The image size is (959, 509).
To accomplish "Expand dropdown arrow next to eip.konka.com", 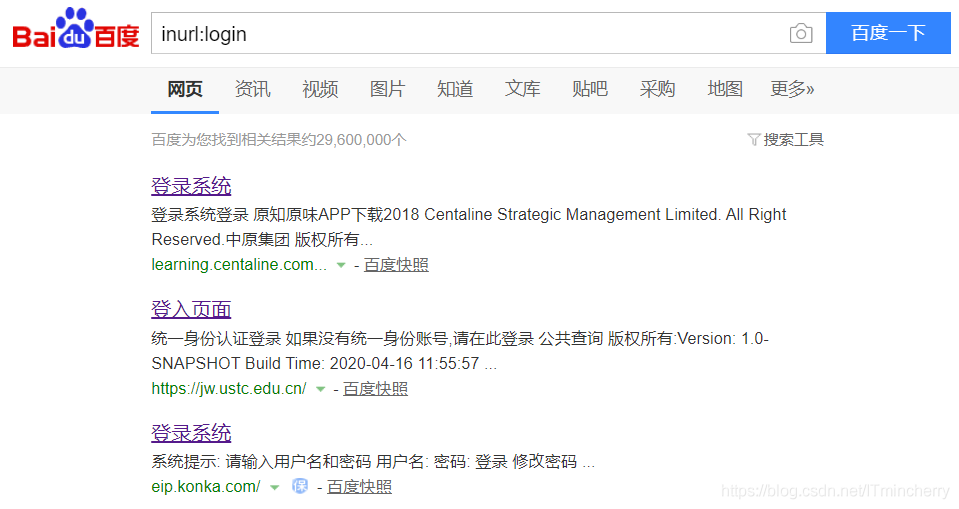I will click(x=275, y=488).
